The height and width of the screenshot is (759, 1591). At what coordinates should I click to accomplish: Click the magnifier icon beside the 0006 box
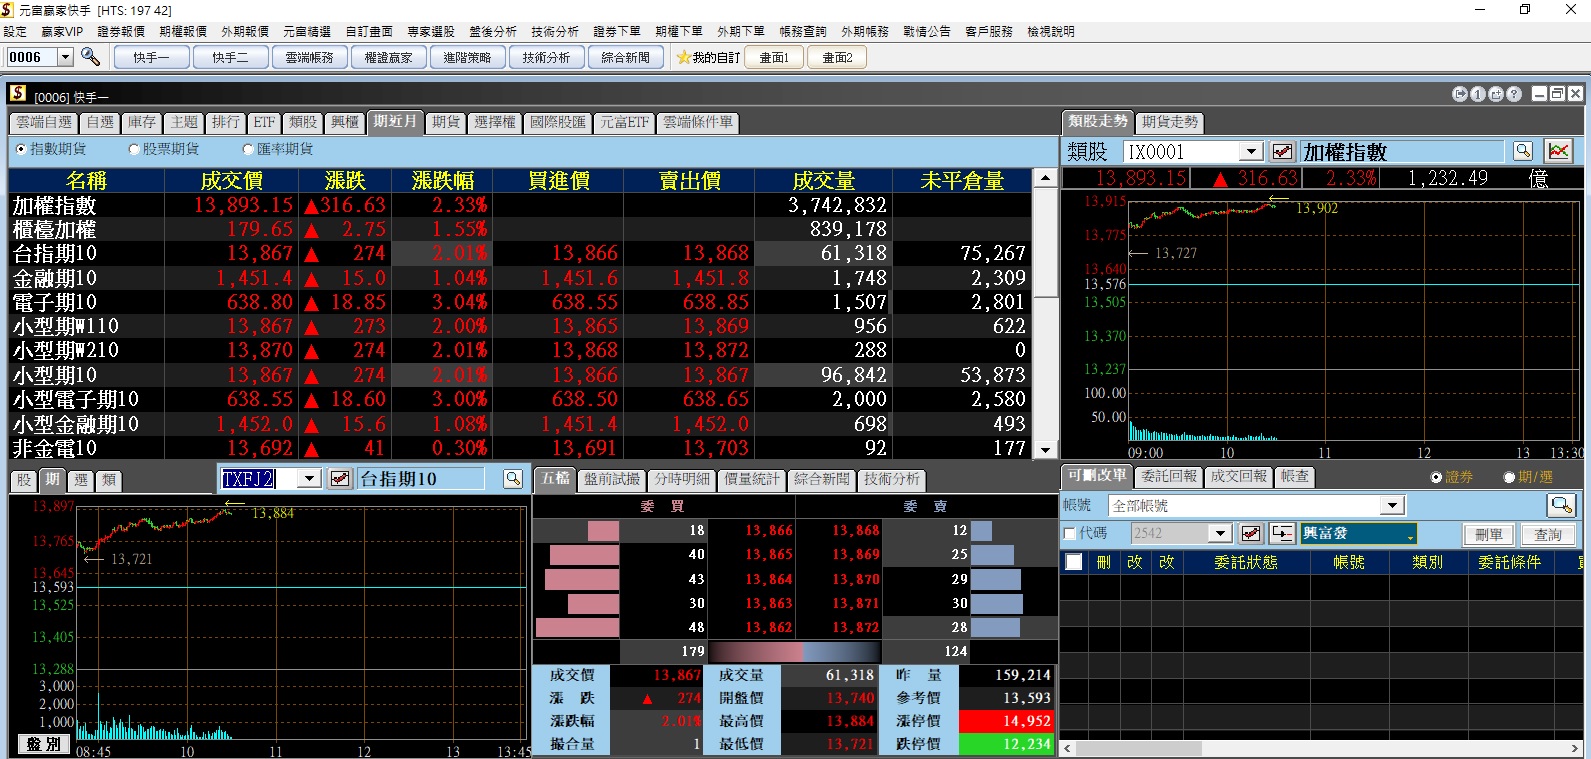(90, 57)
